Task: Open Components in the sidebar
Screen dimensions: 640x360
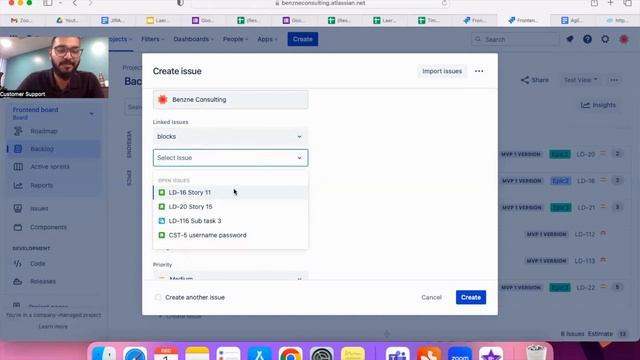Action: coord(53,227)
